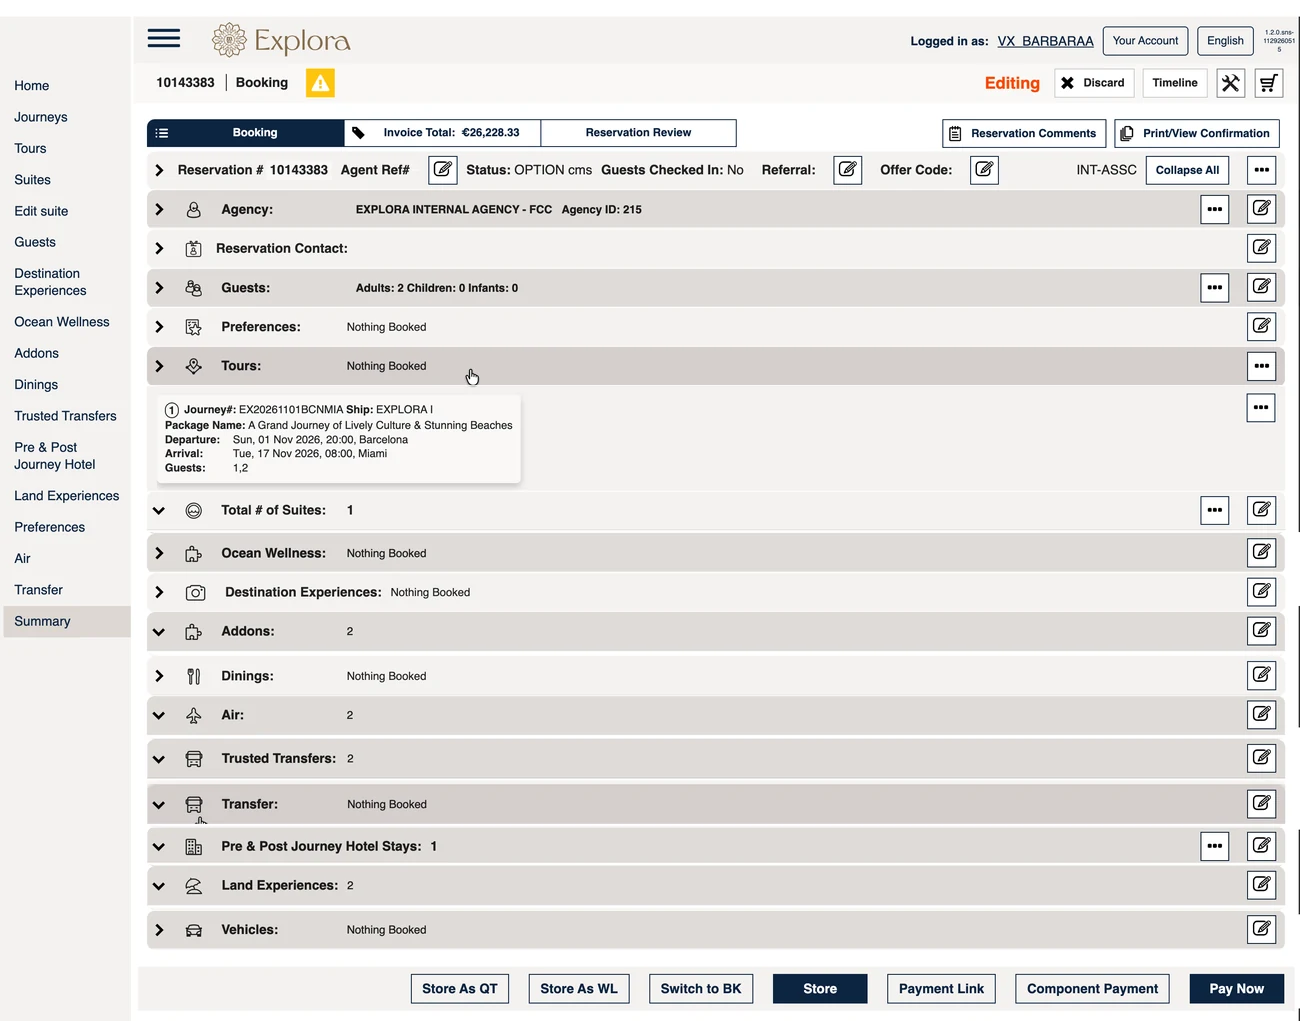
Task: Edit the Vehicles section
Action: (x=1262, y=929)
